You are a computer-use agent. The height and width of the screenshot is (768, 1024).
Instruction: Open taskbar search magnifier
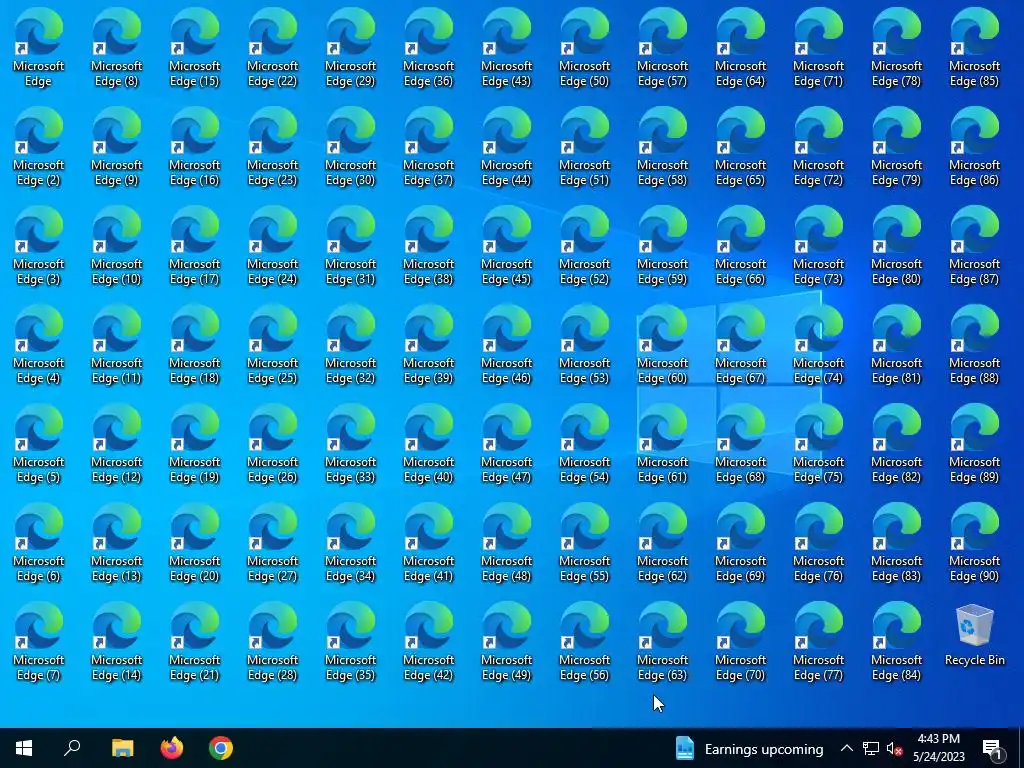point(72,748)
